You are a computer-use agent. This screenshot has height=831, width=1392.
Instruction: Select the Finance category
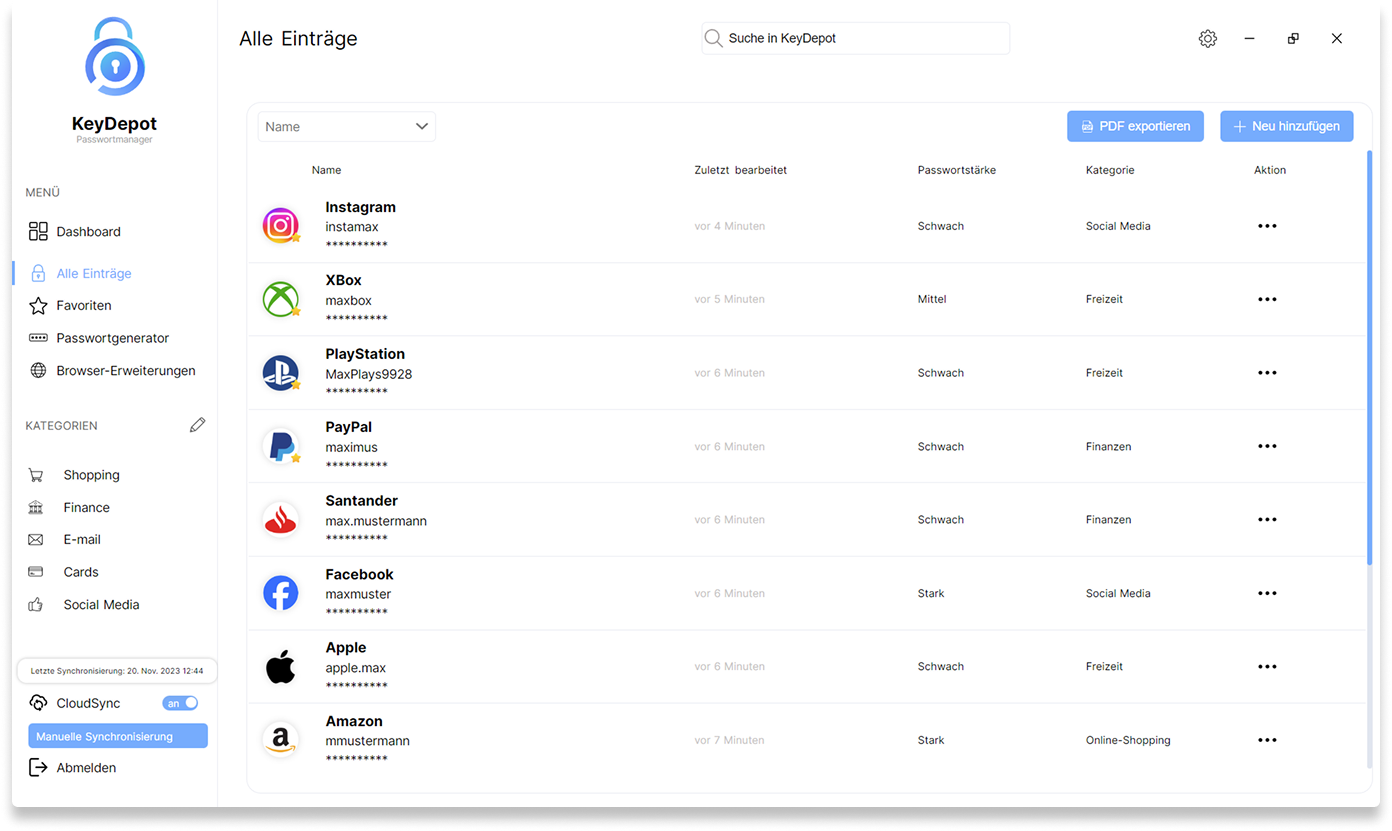click(x=87, y=507)
